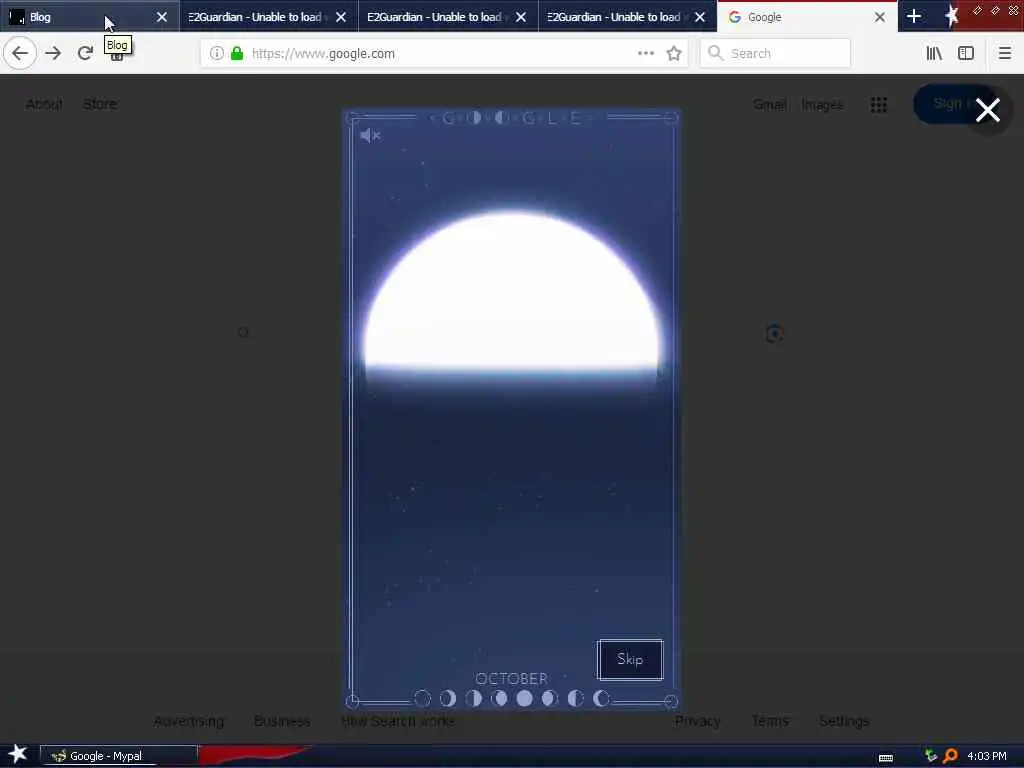Open the Gmail link
This screenshot has height=768, width=1024.
(769, 104)
